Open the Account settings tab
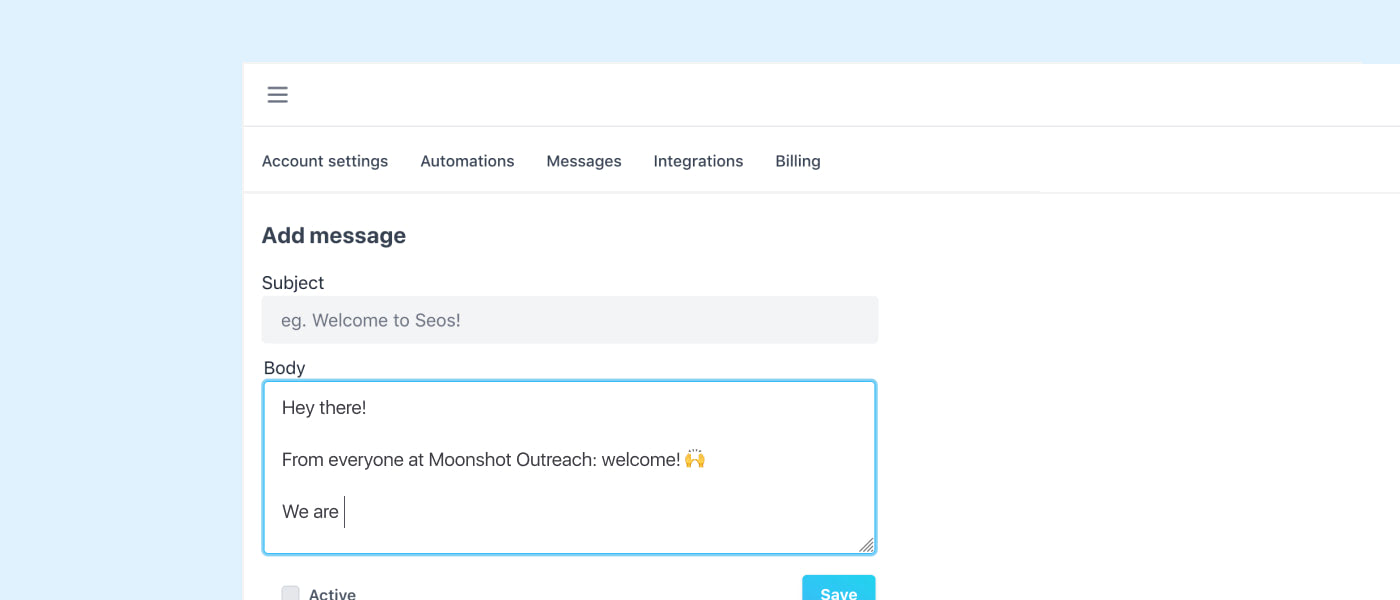 325,161
